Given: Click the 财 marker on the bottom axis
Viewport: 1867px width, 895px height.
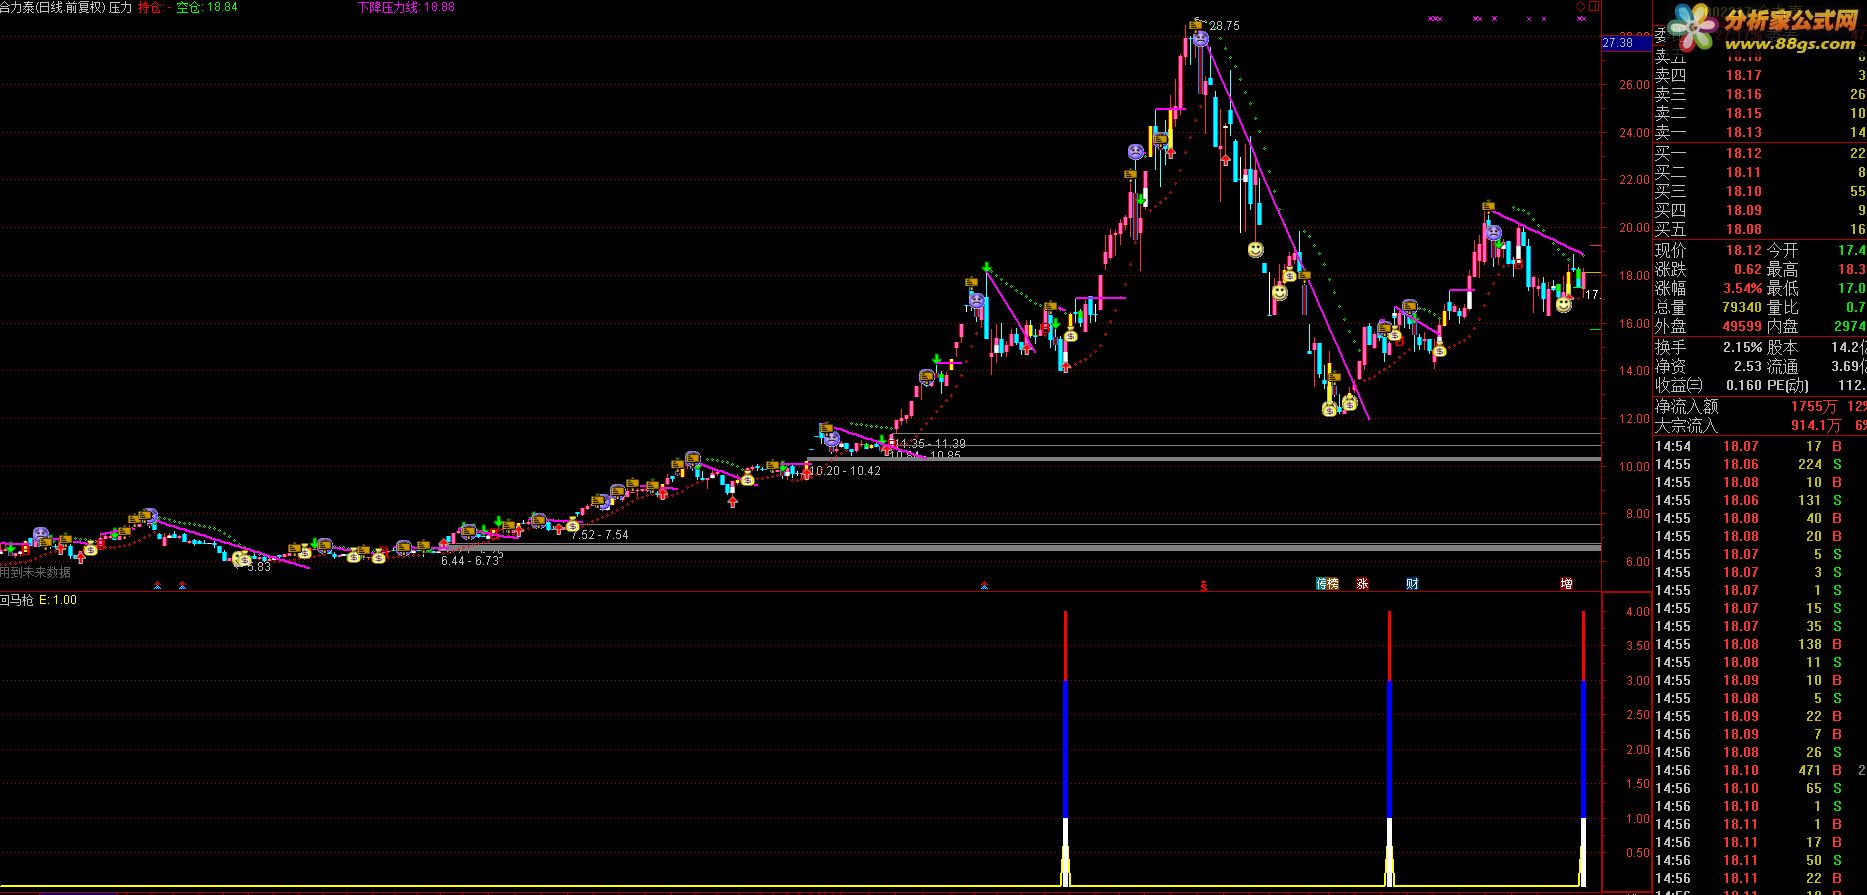Looking at the screenshot, I should [x=1412, y=584].
